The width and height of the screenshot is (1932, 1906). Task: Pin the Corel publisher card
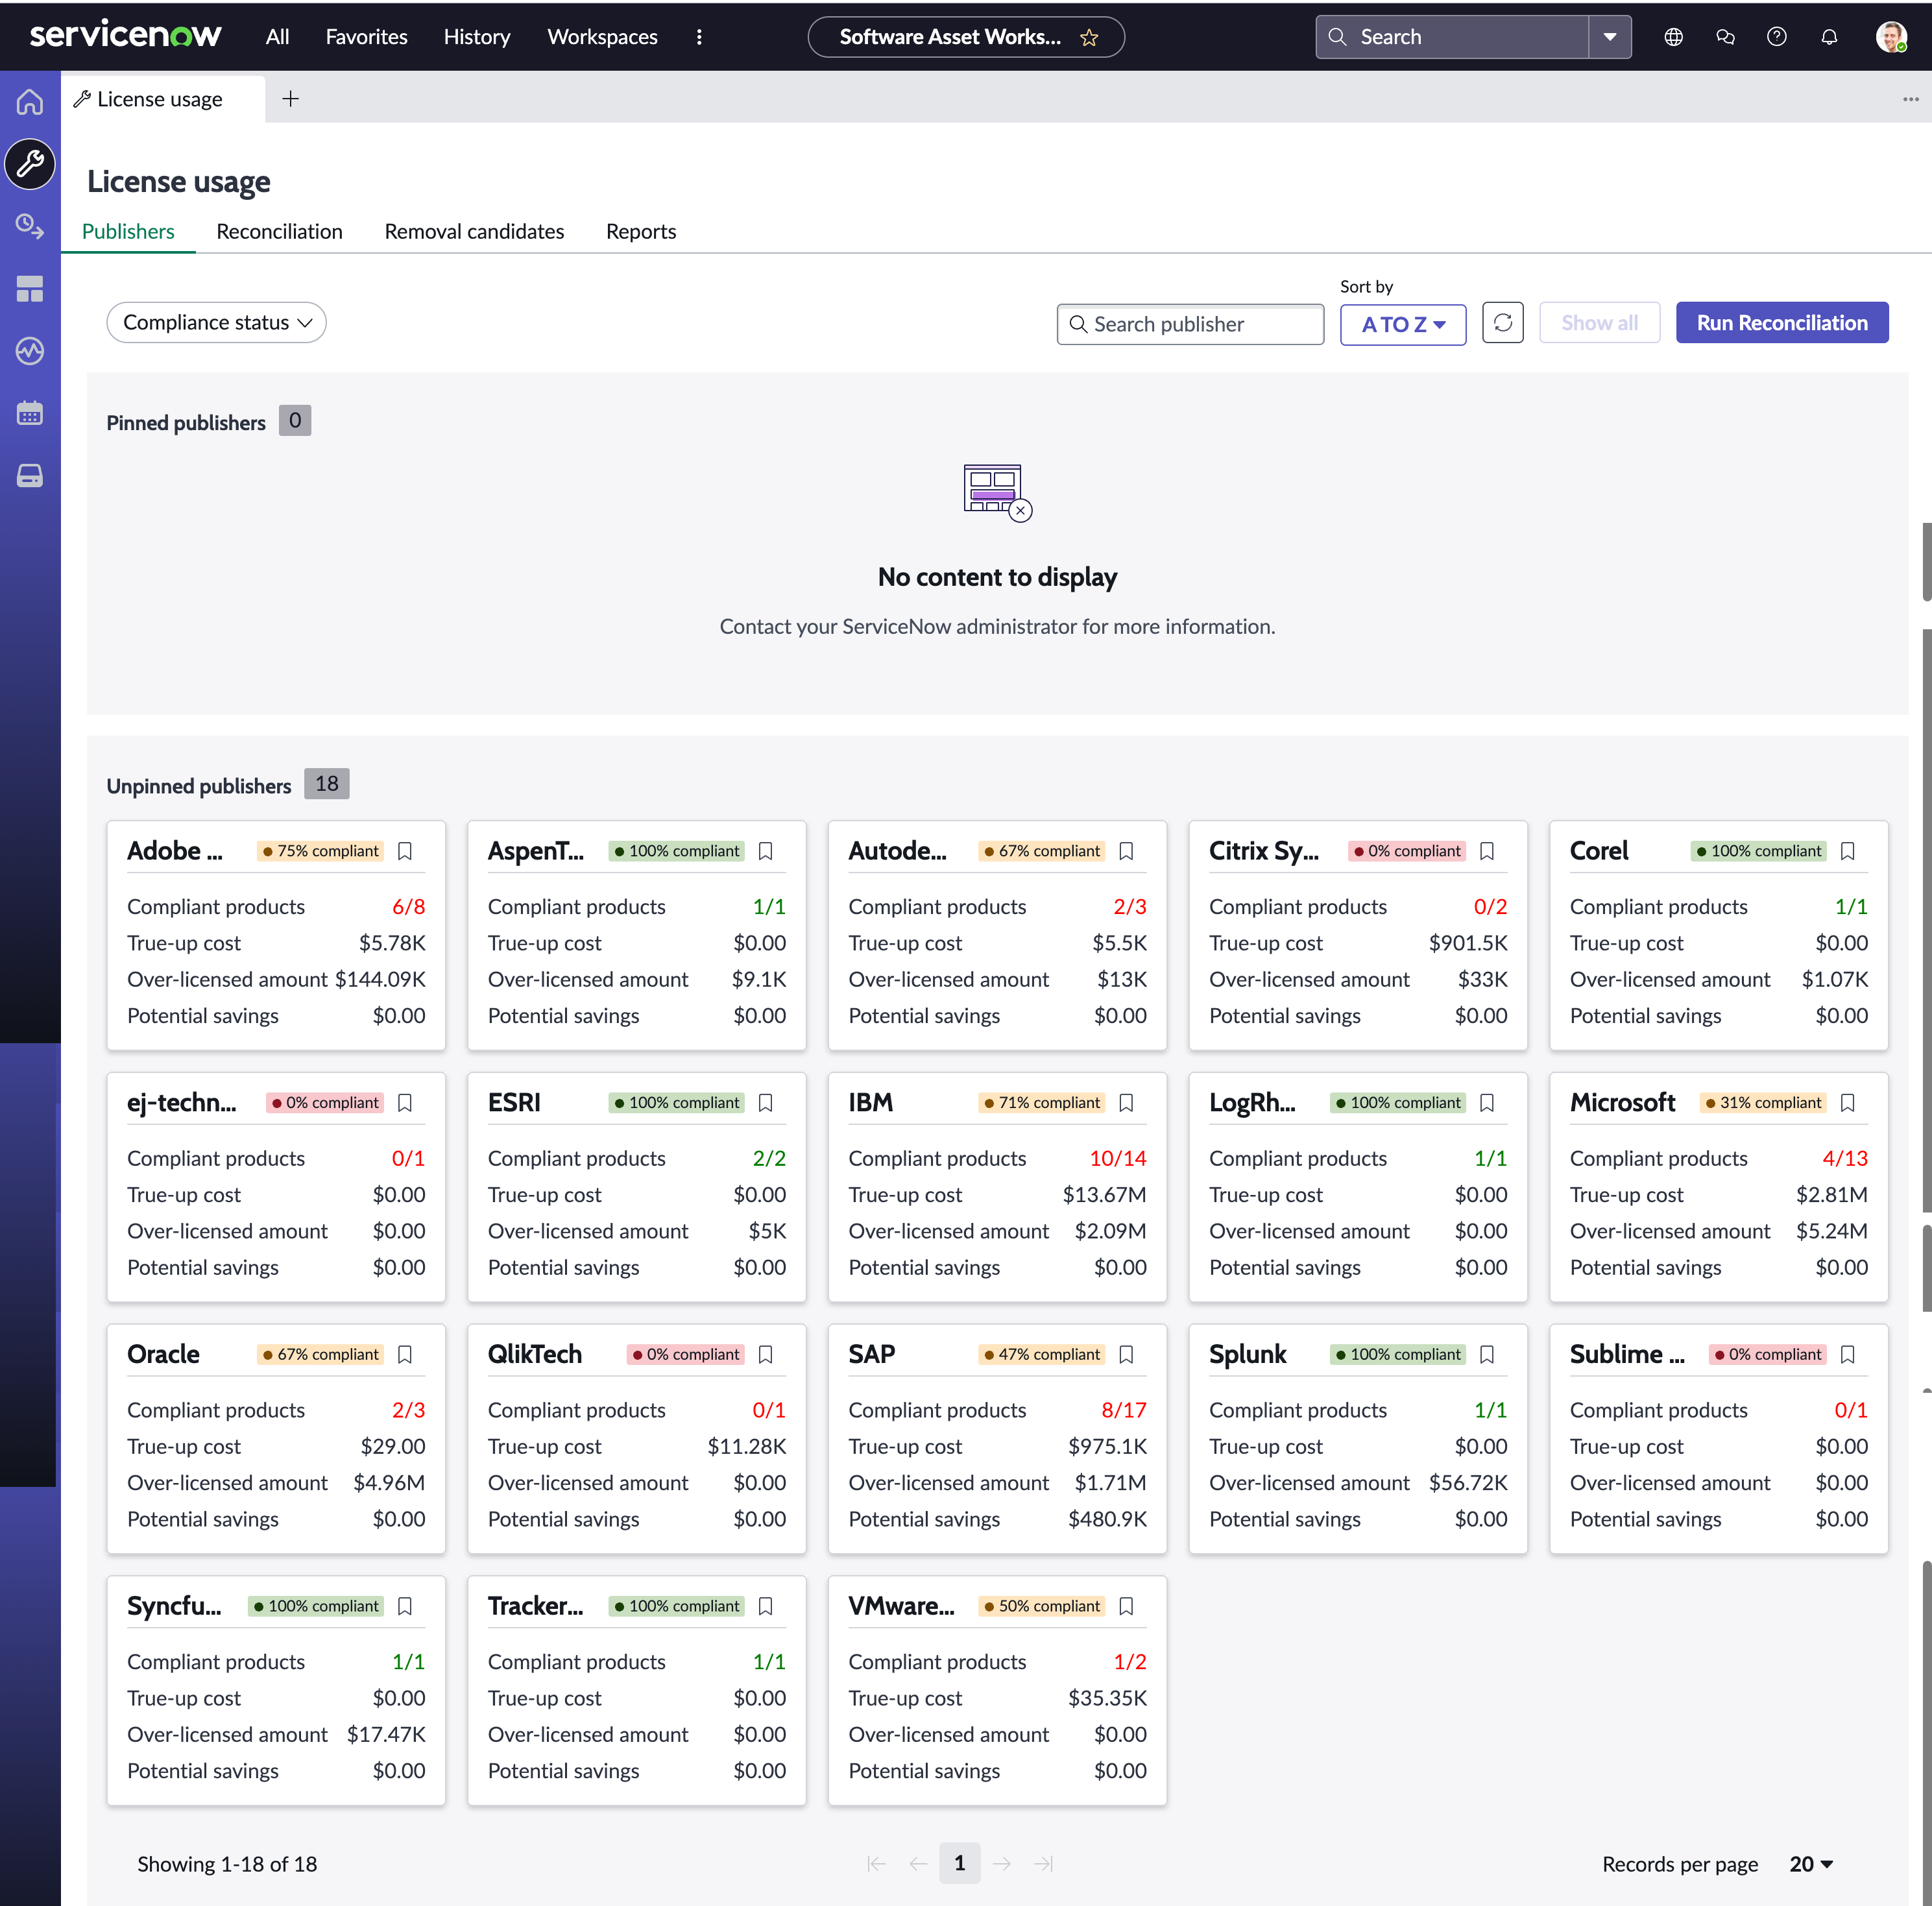(1848, 851)
